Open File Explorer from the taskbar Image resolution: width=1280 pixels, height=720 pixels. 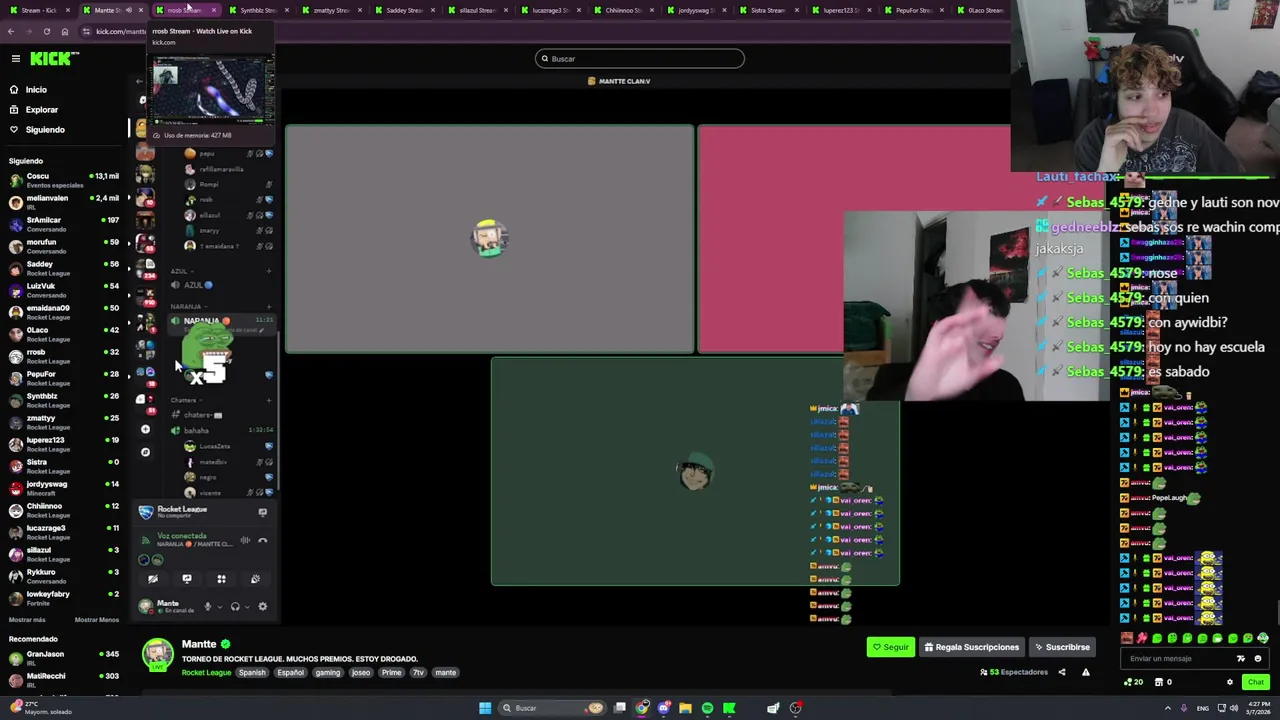click(685, 708)
